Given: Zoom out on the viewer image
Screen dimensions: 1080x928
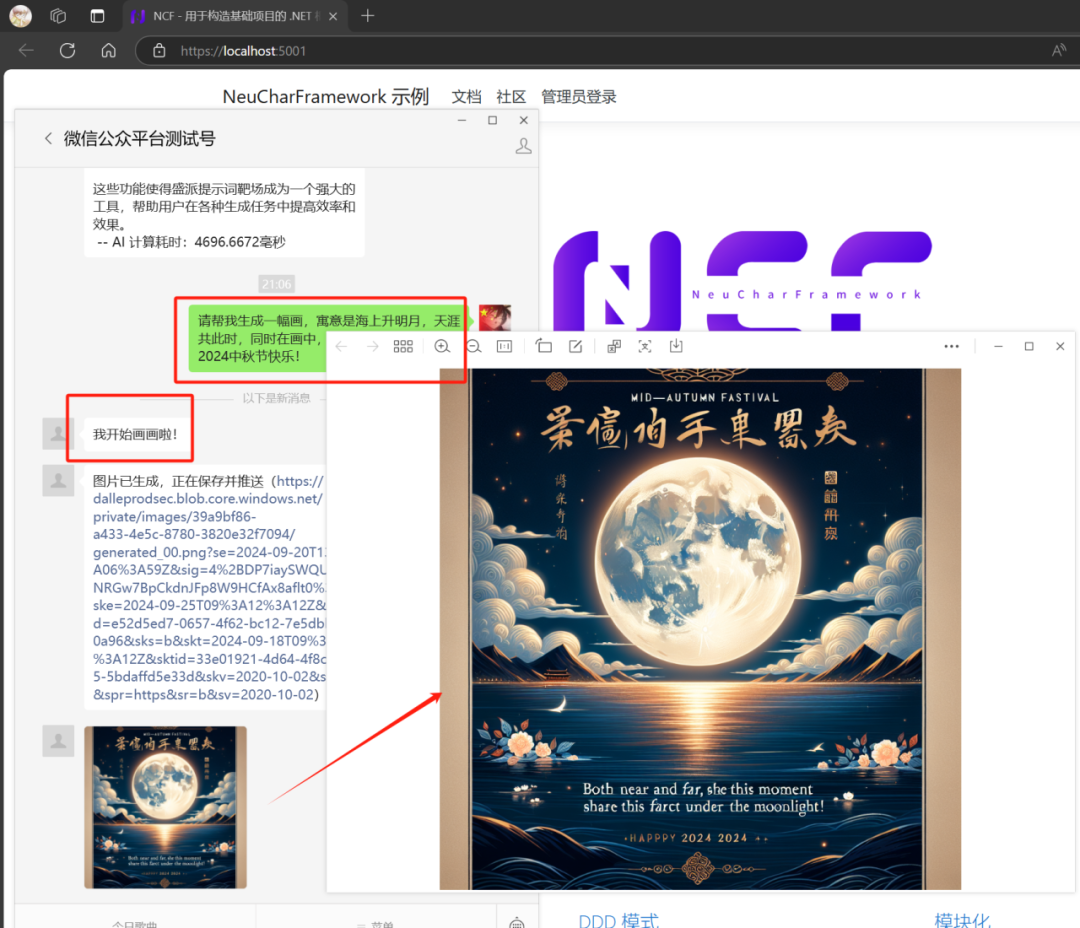Looking at the screenshot, I should coord(474,346).
